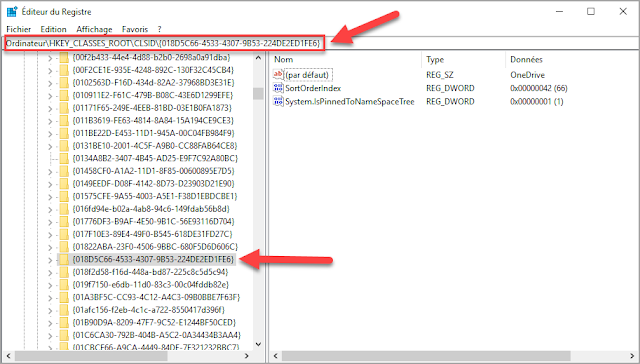This screenshot has height=364, width=640.
Task: Click folder icon of {016fd94e-b02a-4ab8-94c6-149fdab56b8d}
Action: click(64, 209)
